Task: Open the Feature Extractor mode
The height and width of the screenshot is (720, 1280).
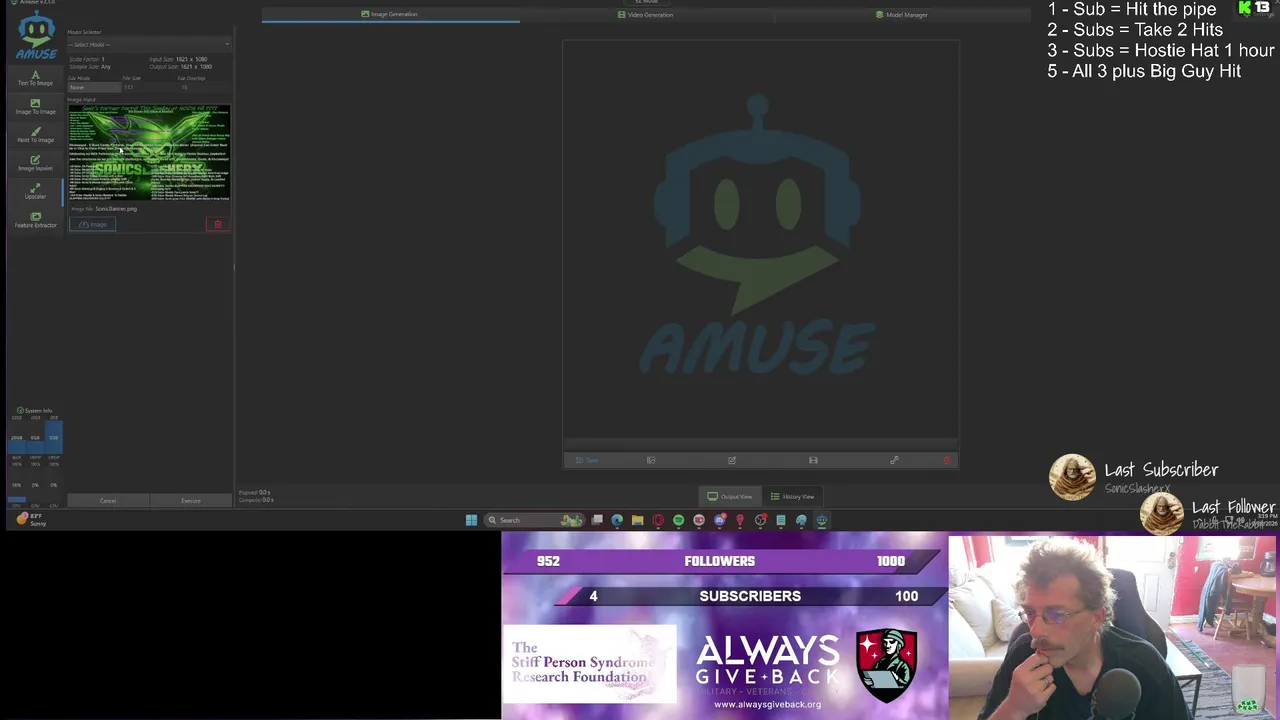Action: (35, 220)
